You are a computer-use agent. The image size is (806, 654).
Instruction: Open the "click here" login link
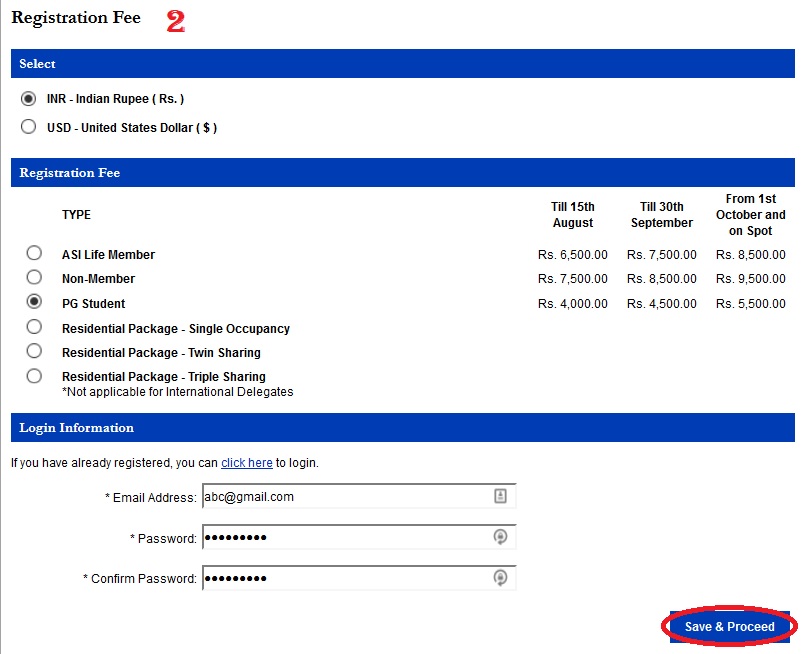point(247,463)
